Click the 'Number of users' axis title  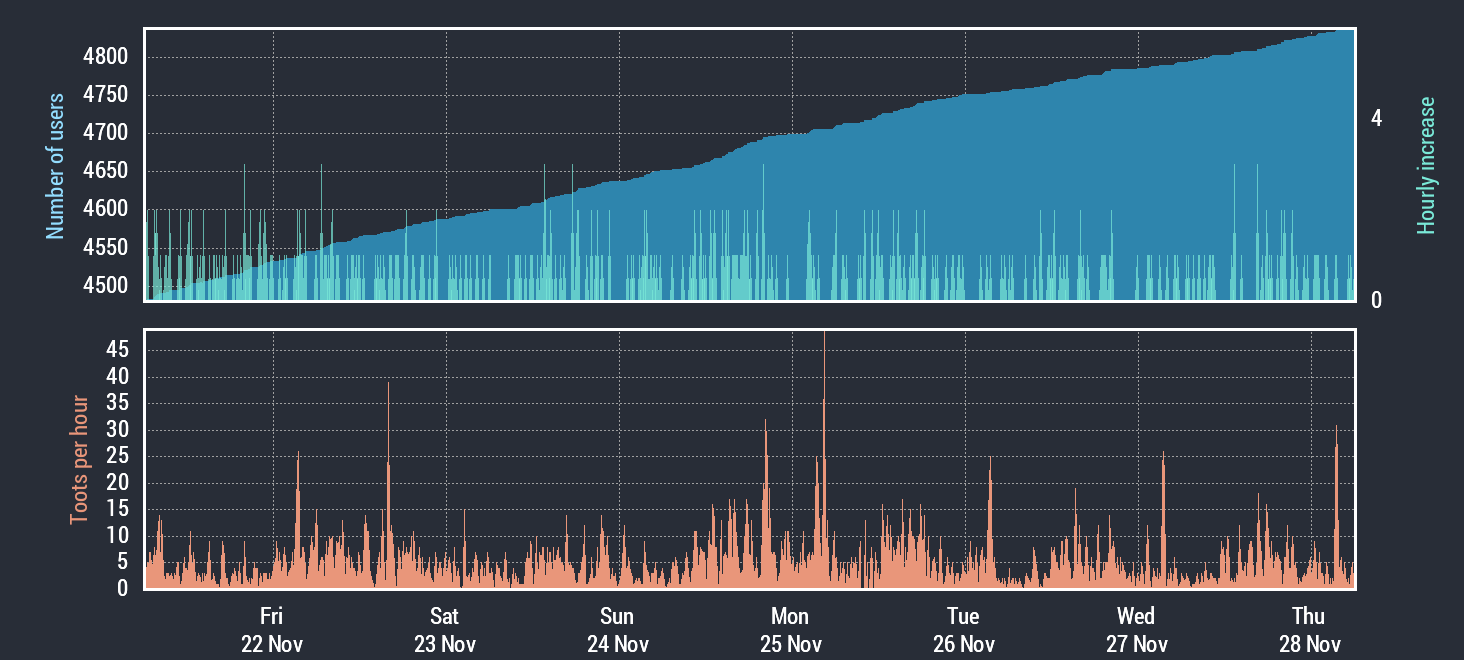click(x=55, y=166)
